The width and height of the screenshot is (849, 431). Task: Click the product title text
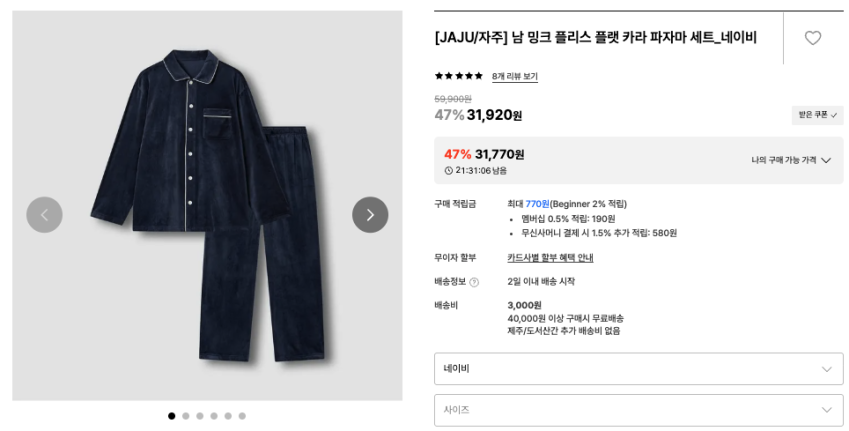tap(595, 38)
